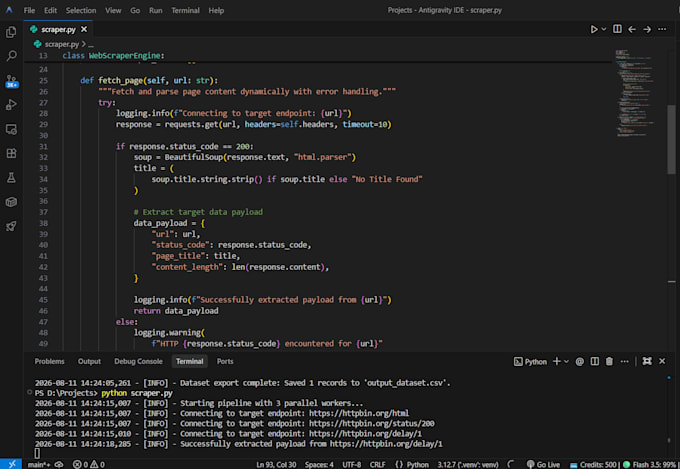Image resolution: width=680 pixels, height=469 pixels.
Task: Open the File menu
Action: pyautogui.click(x=29, y=10)
